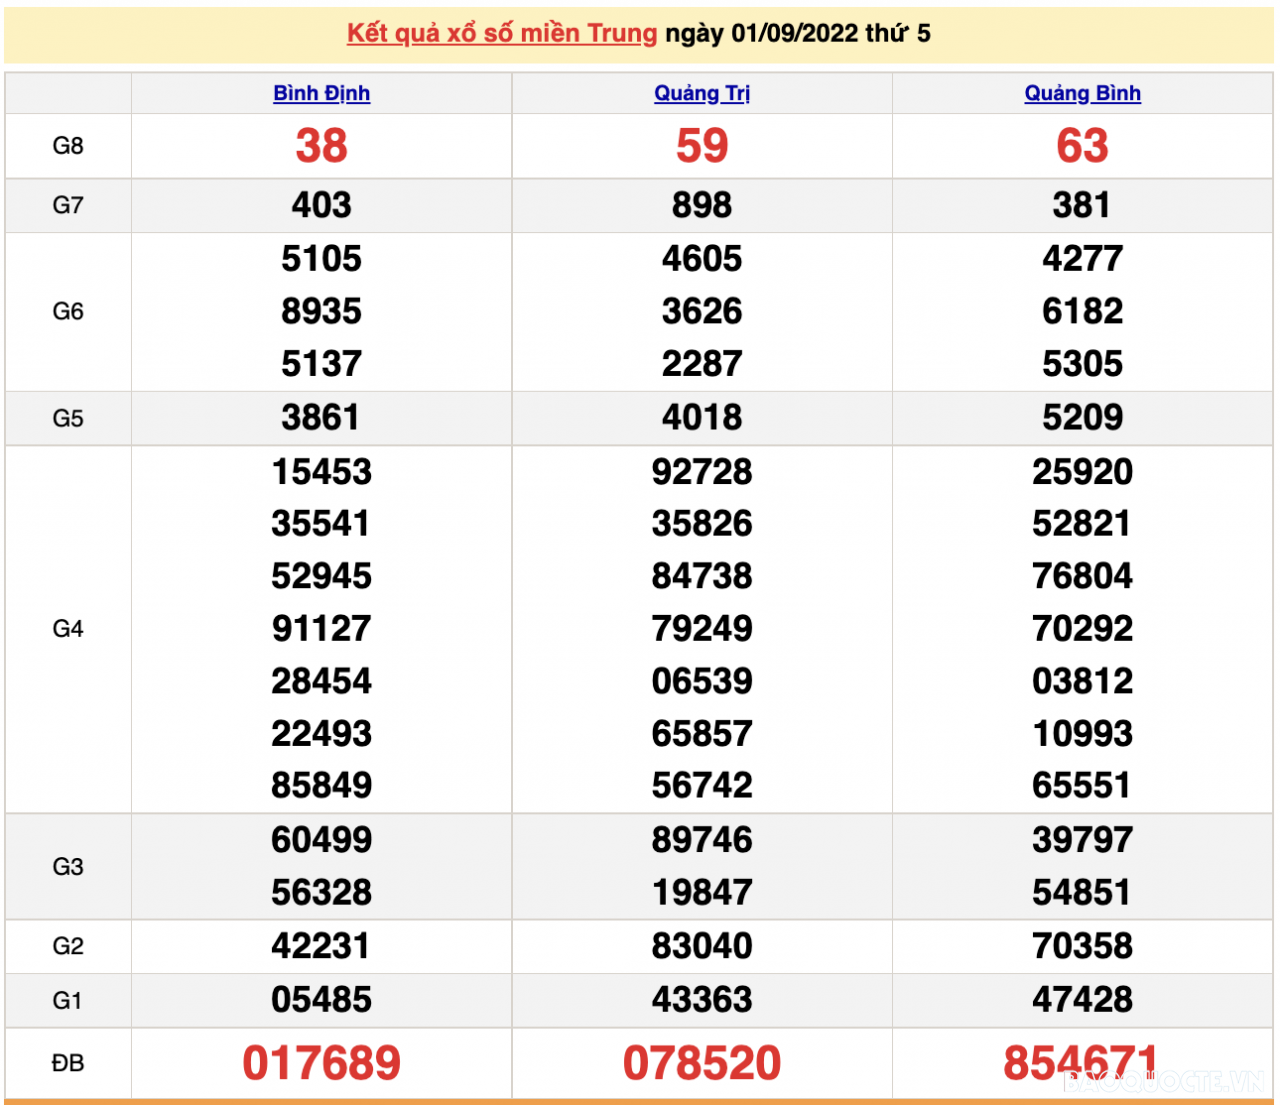This screenshot has width=1280, height=1105.
Task: Select the ĐB row label
Action: (x=67, y=1063)
